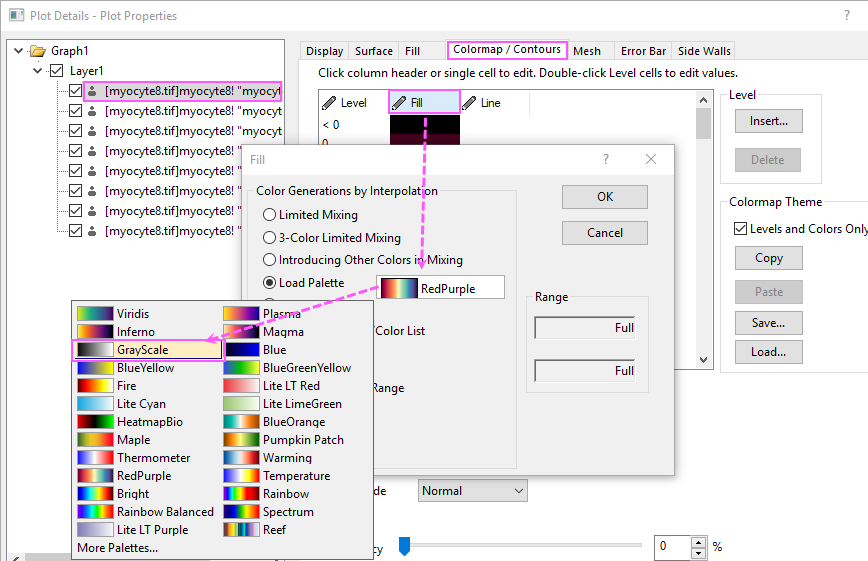868x561 pixels.
Task: Click the Insert... level button
Action: point(768,121)
